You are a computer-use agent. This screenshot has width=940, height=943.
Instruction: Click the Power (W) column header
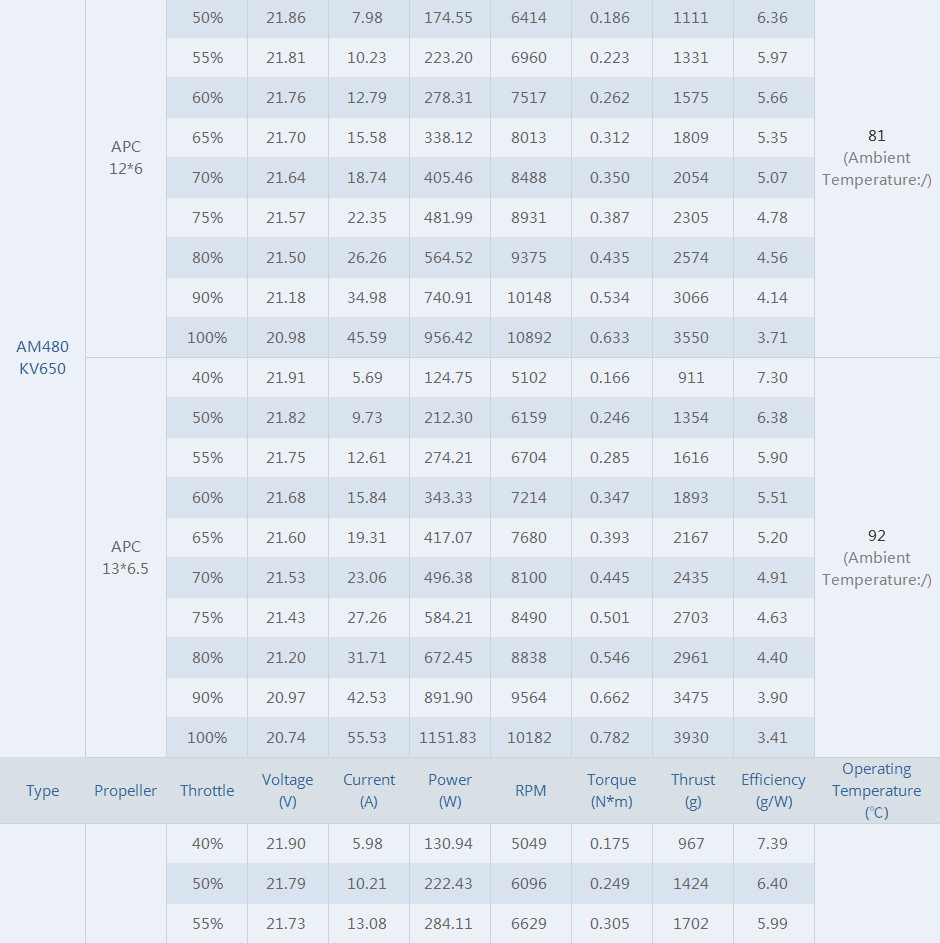(x=450, y=791)
